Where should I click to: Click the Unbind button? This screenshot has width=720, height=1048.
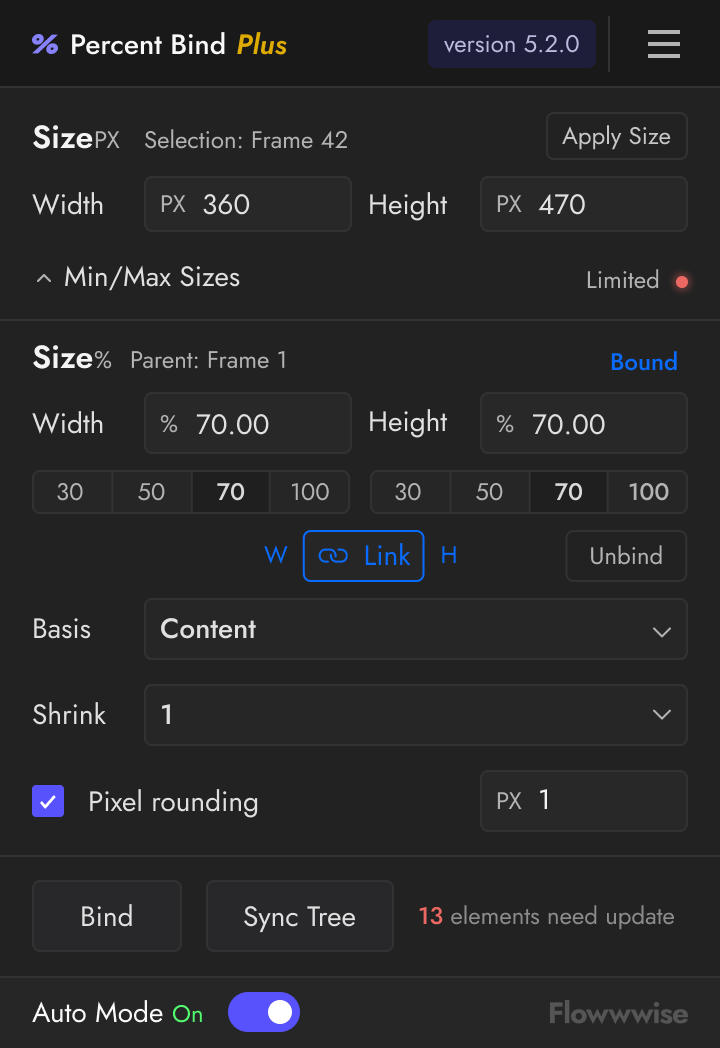[x=626, y=556]
